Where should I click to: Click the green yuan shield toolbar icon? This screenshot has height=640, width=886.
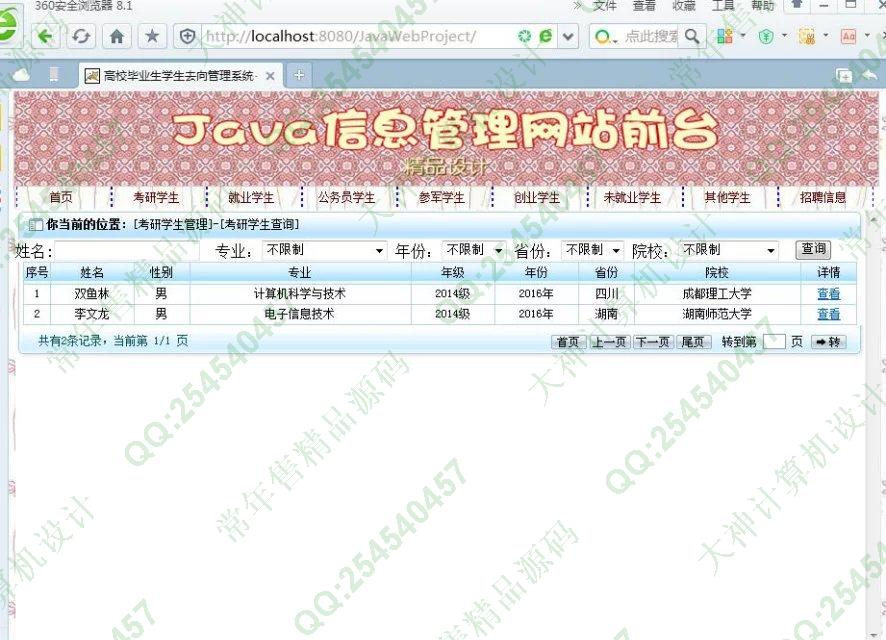[x=766, y=37]
